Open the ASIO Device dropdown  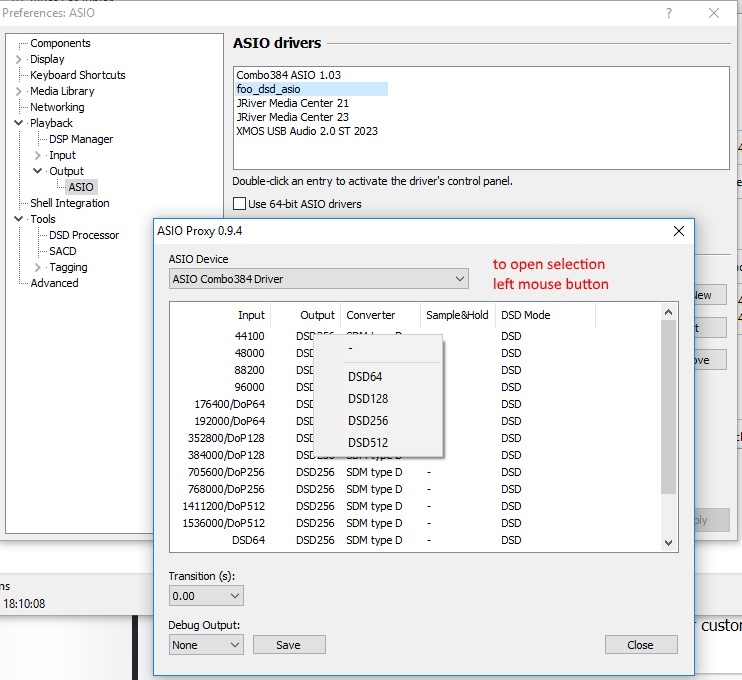[x=318, y=278]
